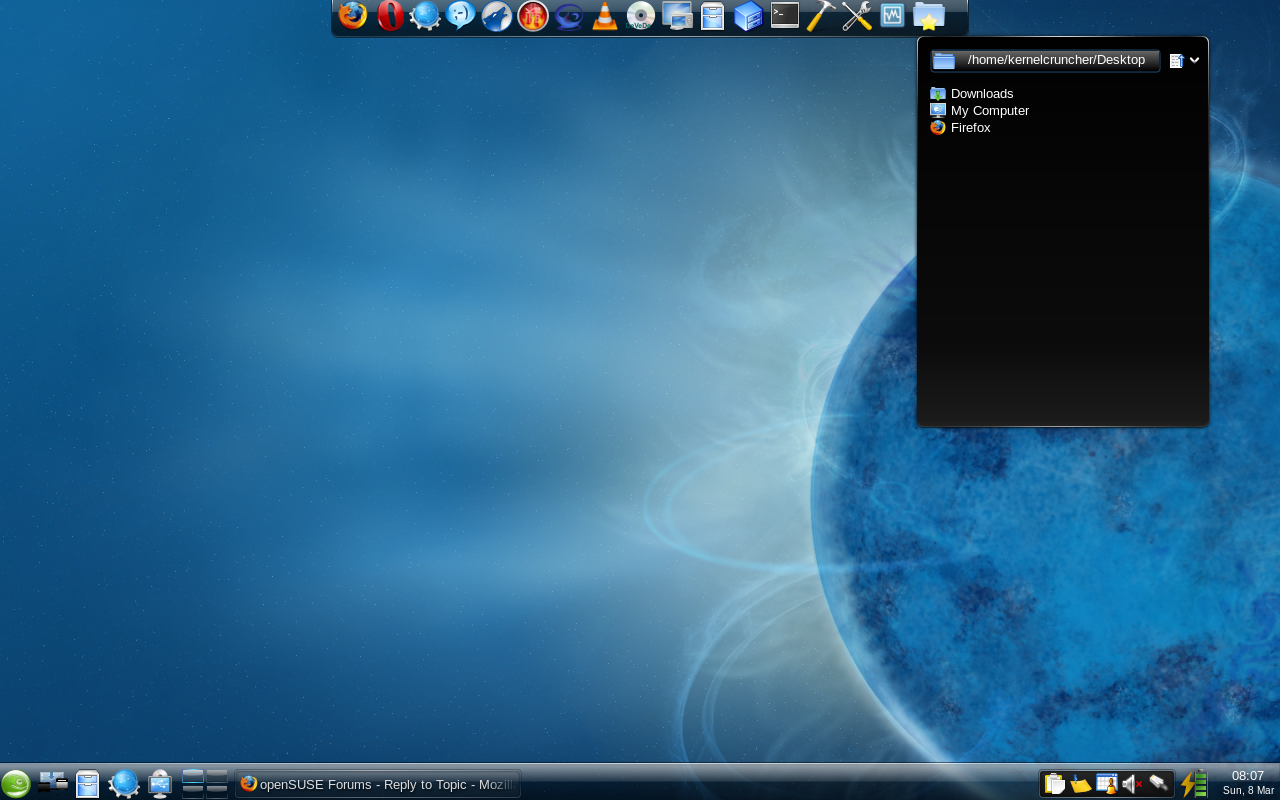Expand folder view options dropdown chevron
This screenshot has width=1280, height=800.
coord(1194,60)
